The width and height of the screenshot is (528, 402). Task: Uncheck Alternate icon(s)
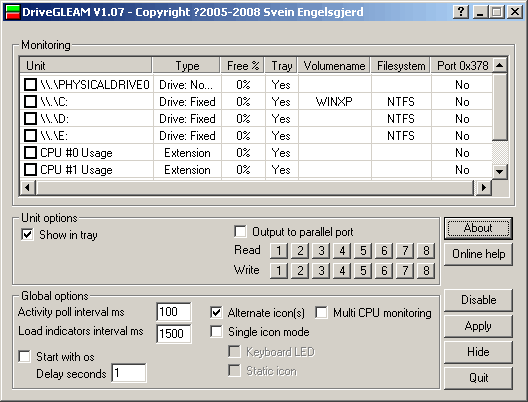point(216,312)
